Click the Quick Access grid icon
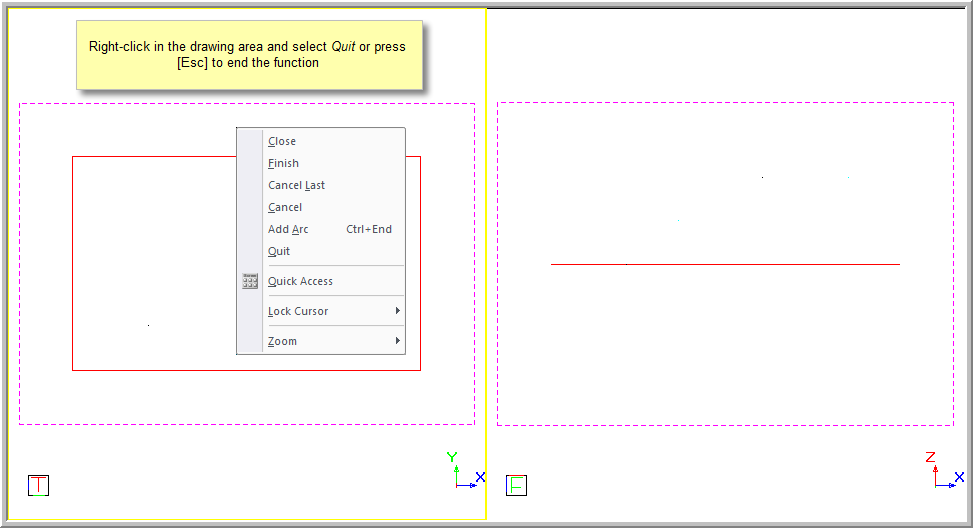The image size is (973, 528). [250, 282]
